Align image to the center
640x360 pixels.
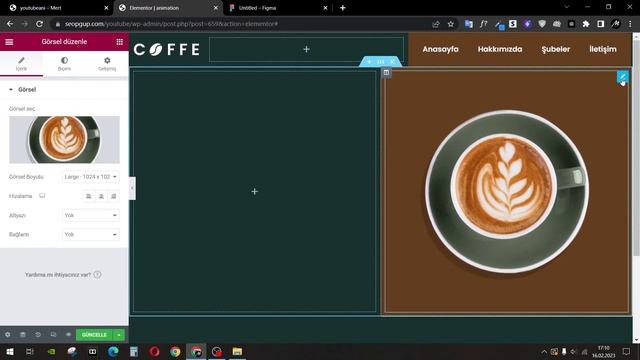(x=101, y=196)
